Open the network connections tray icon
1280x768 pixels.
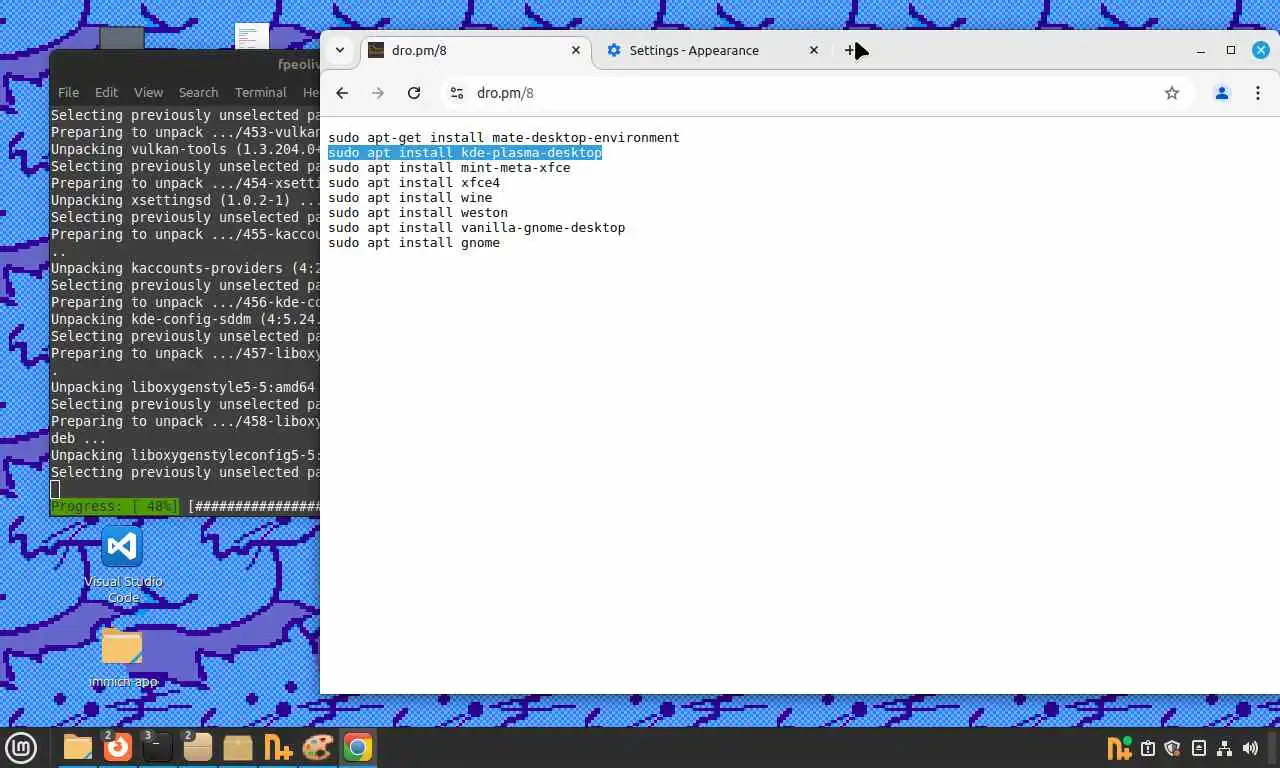point(1224,748)
